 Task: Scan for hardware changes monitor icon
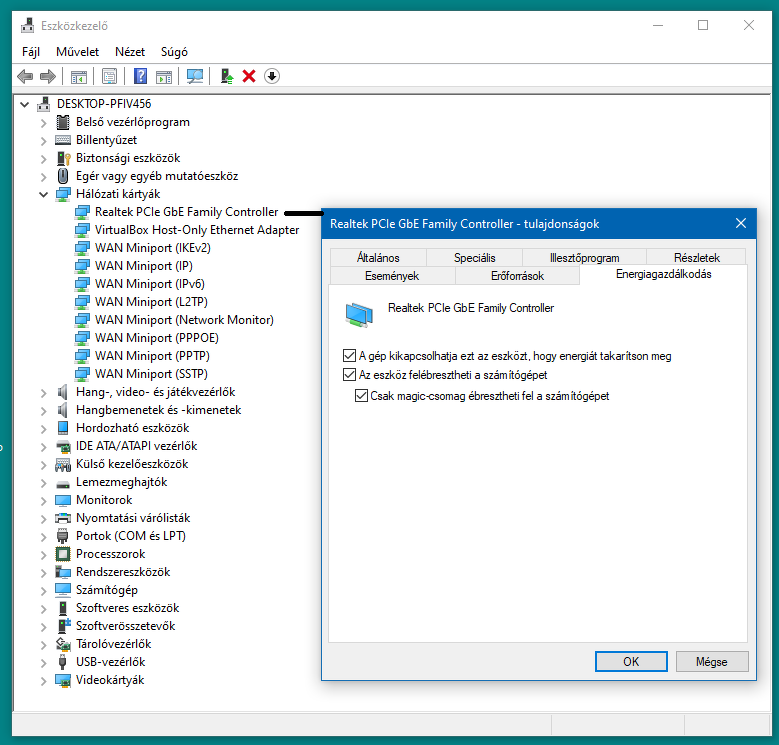[195, 76]
